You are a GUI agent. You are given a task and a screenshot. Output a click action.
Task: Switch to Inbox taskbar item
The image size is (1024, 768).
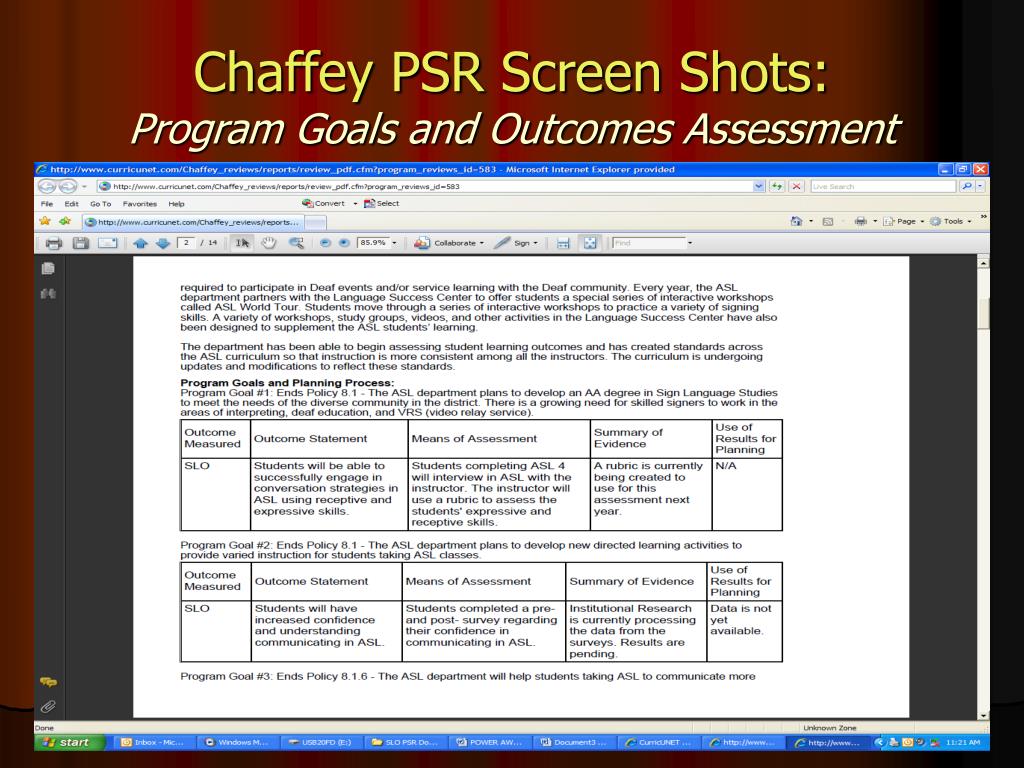click(153, 743)
